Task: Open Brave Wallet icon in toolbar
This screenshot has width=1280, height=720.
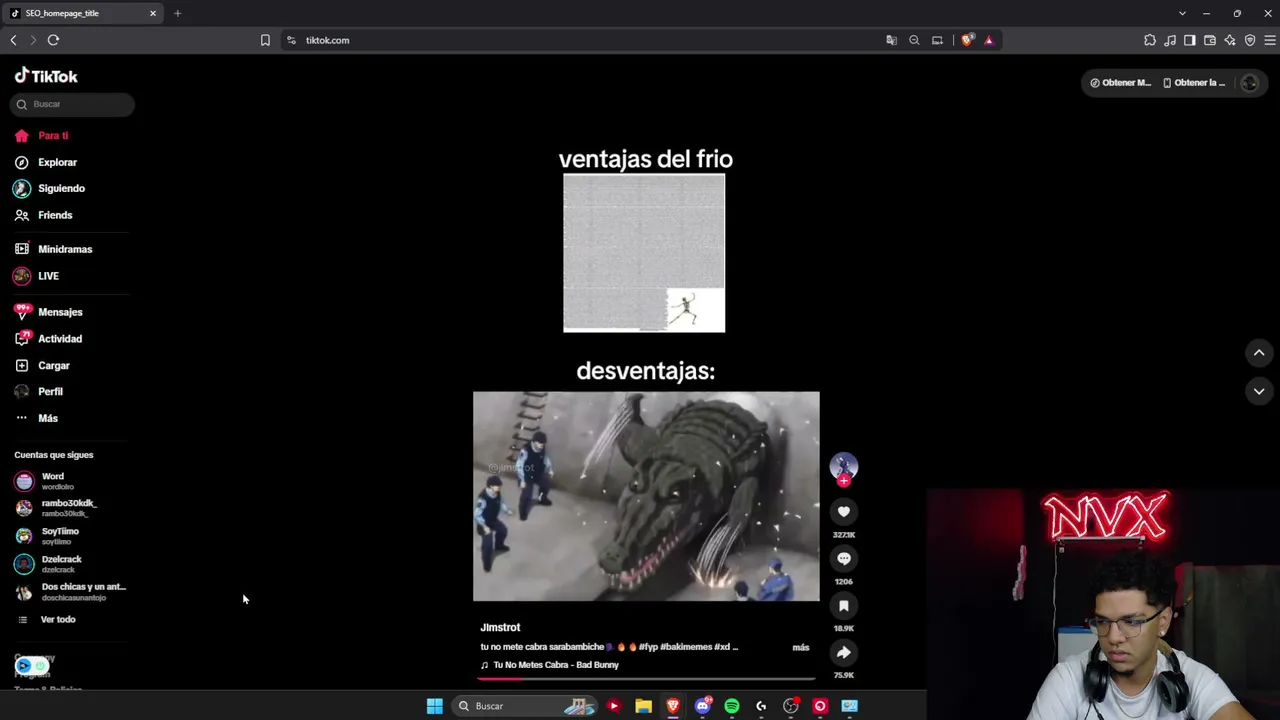Action: [1210, 40]
